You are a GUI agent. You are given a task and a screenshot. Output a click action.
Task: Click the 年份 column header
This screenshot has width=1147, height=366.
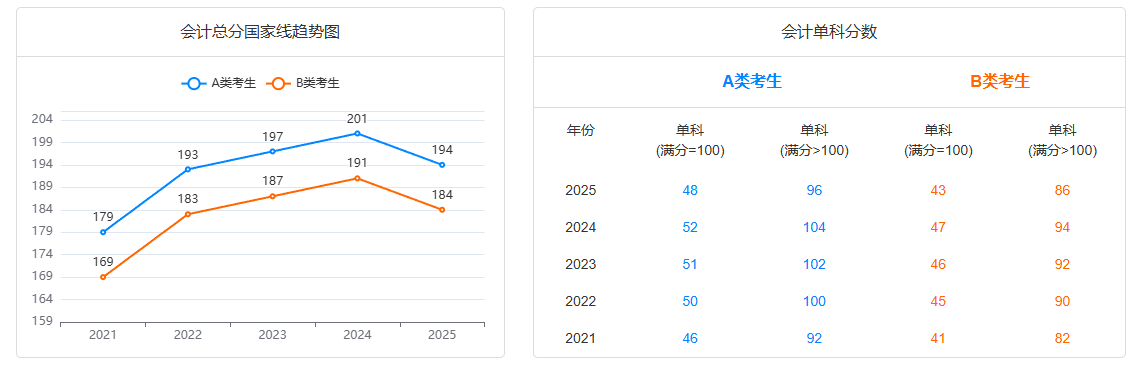pyautogui.click(x=581, y=131)
